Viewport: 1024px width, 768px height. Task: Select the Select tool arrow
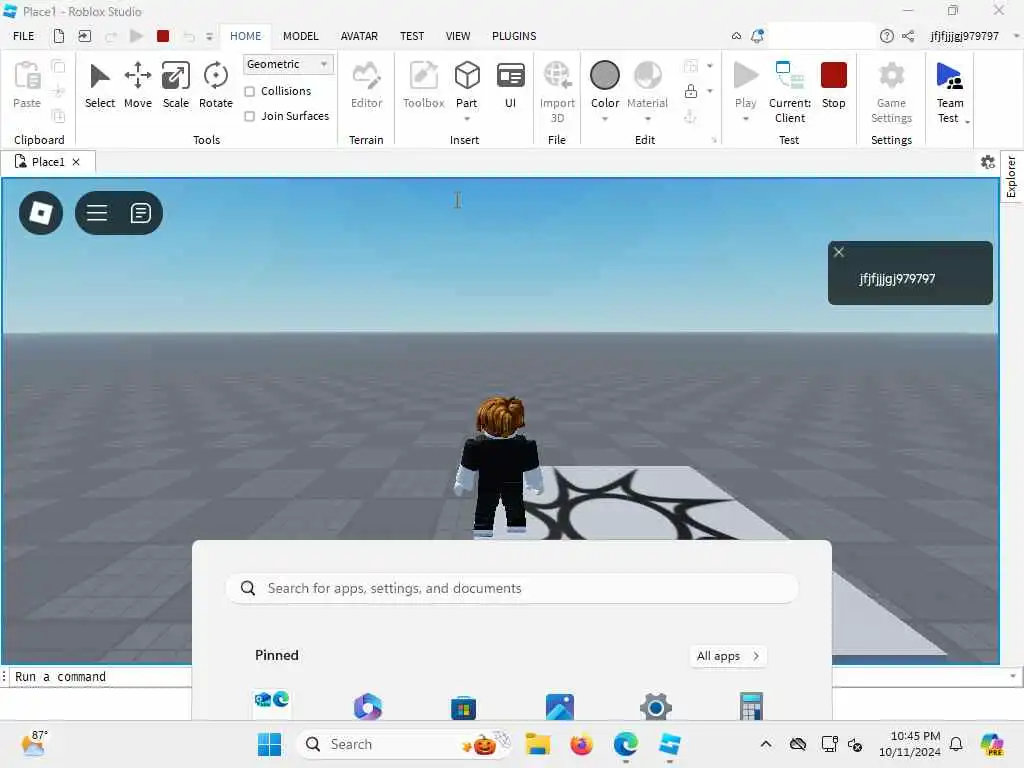pyautogui.click(x=99, y=85)
